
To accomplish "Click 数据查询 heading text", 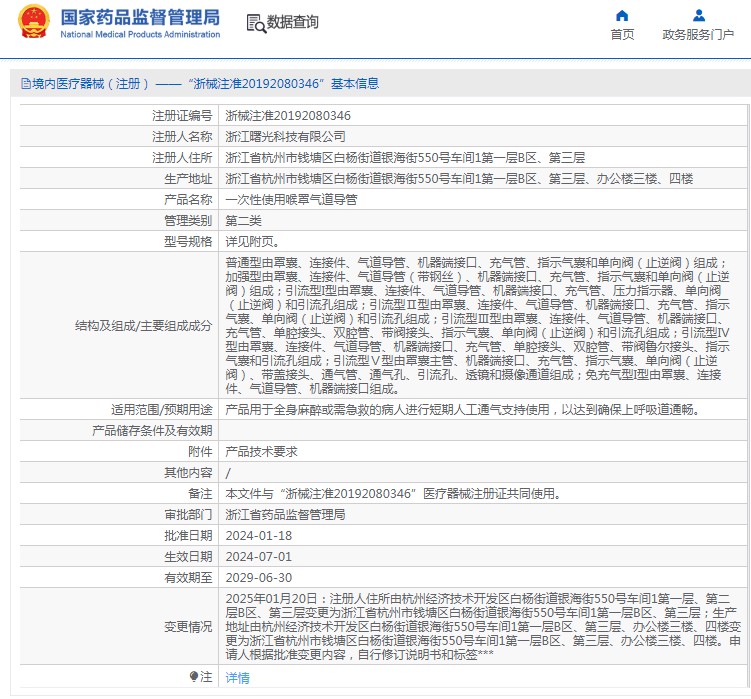I will pyautogui.click(x=293, y=22).
